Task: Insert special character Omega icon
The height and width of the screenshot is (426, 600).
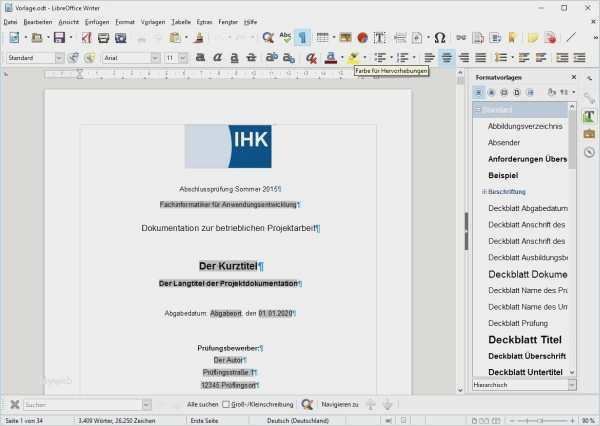Action: click(x=440, y=38)
